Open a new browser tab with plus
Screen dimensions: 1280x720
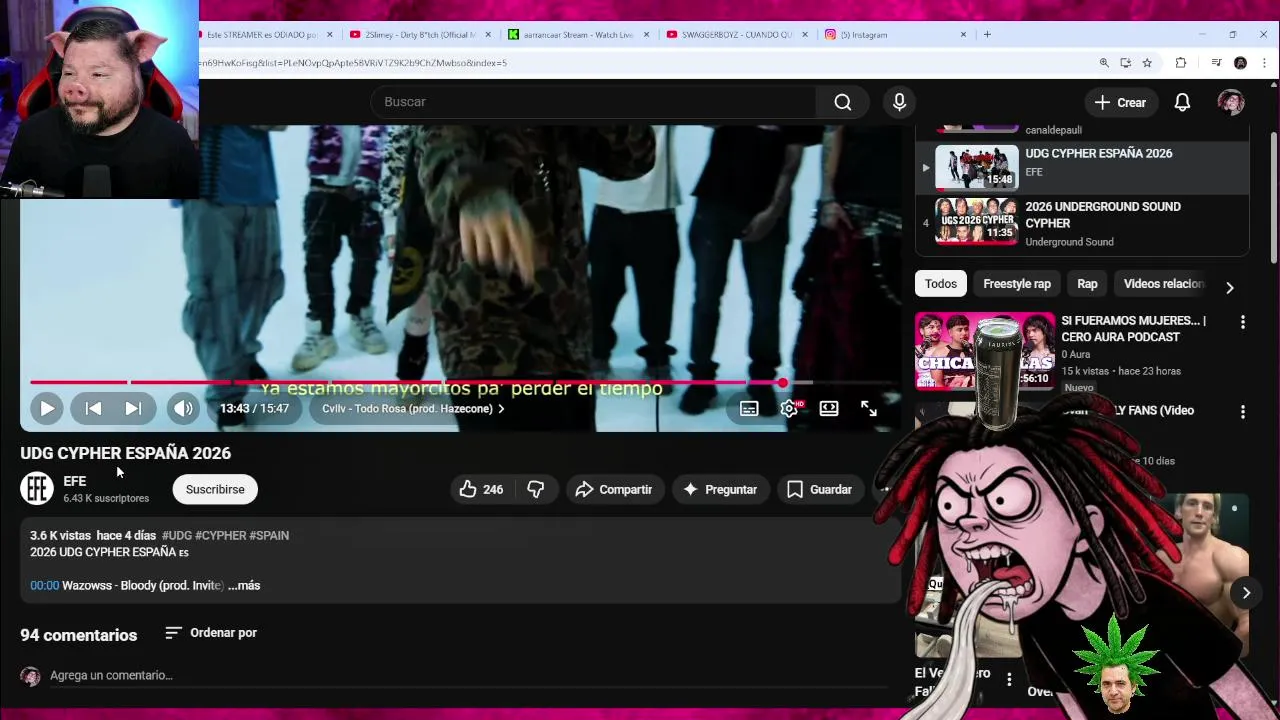pyautogui.click(x=987, y=34)
